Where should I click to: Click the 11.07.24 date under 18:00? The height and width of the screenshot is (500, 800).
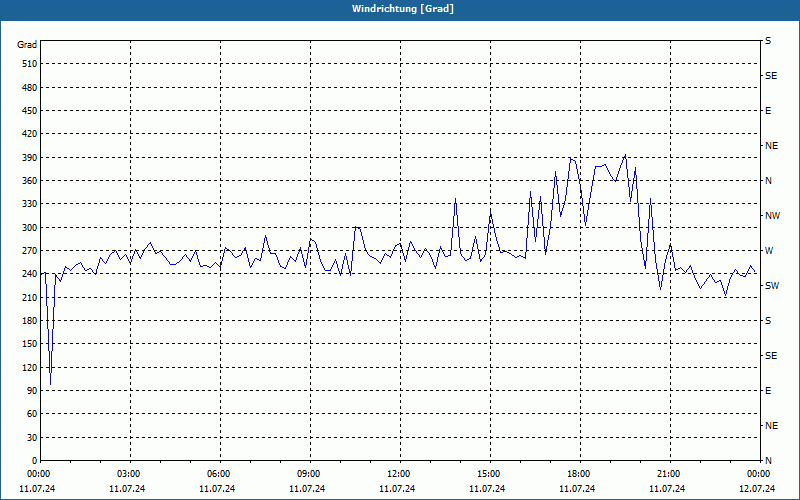point(577,489)
